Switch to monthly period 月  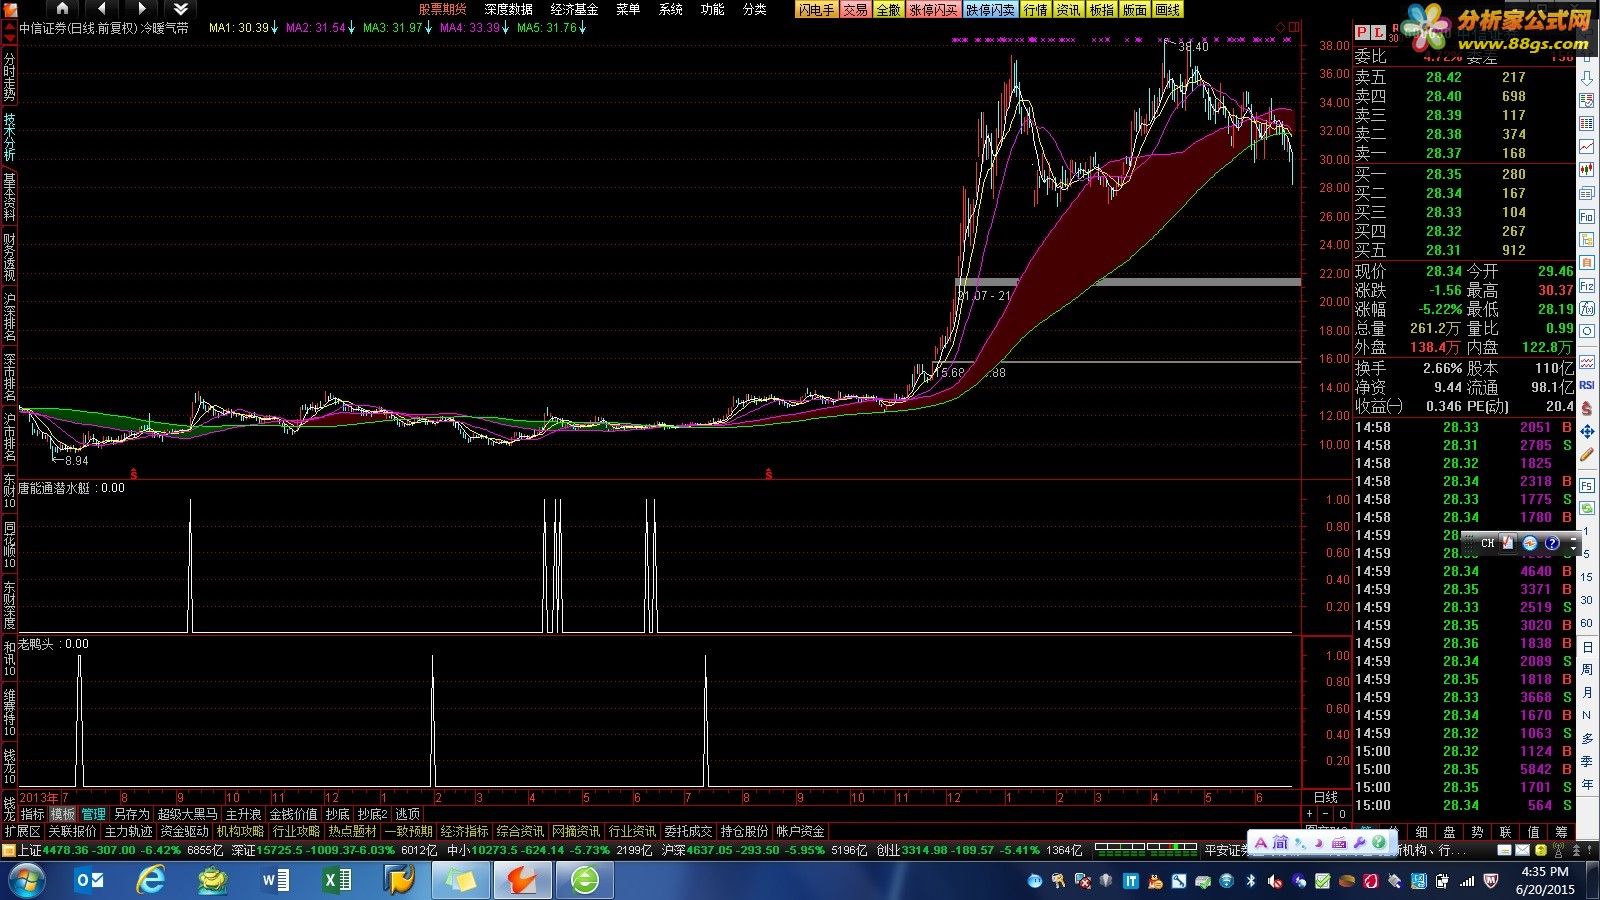[x=1587, y=693]
